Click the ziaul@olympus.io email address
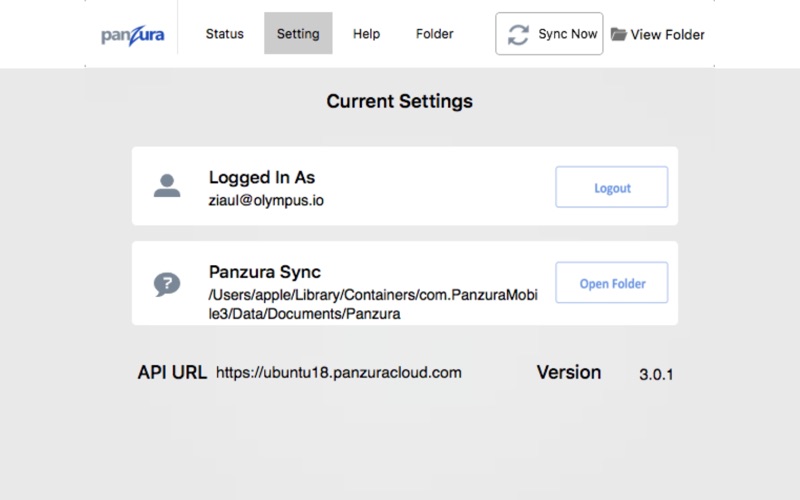800x500 pixels. [266, 200]
